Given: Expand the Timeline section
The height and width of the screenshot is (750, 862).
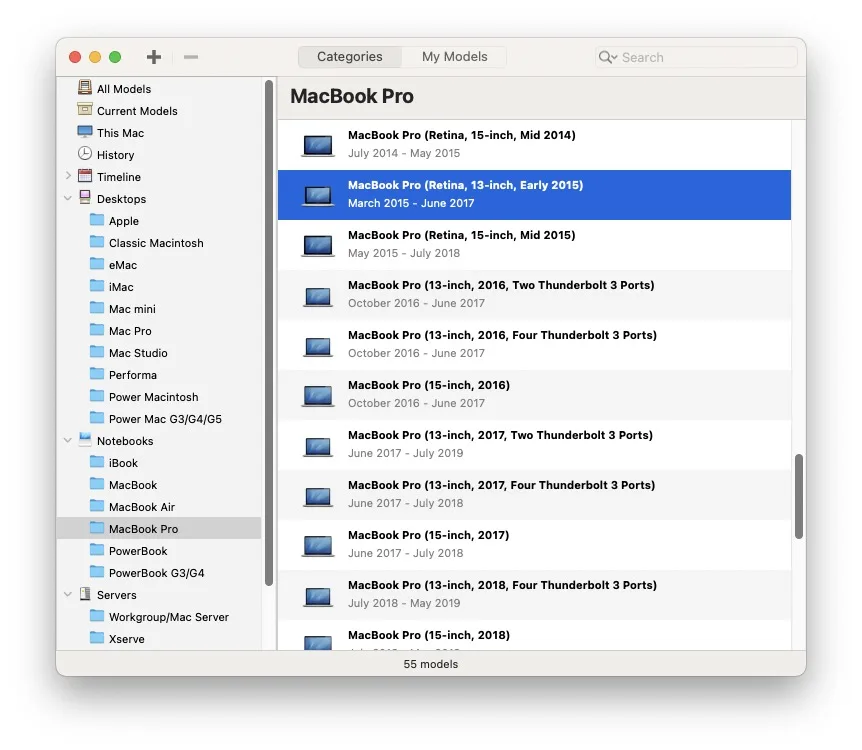Looking at the screenshot, I should tap(67, 176).
